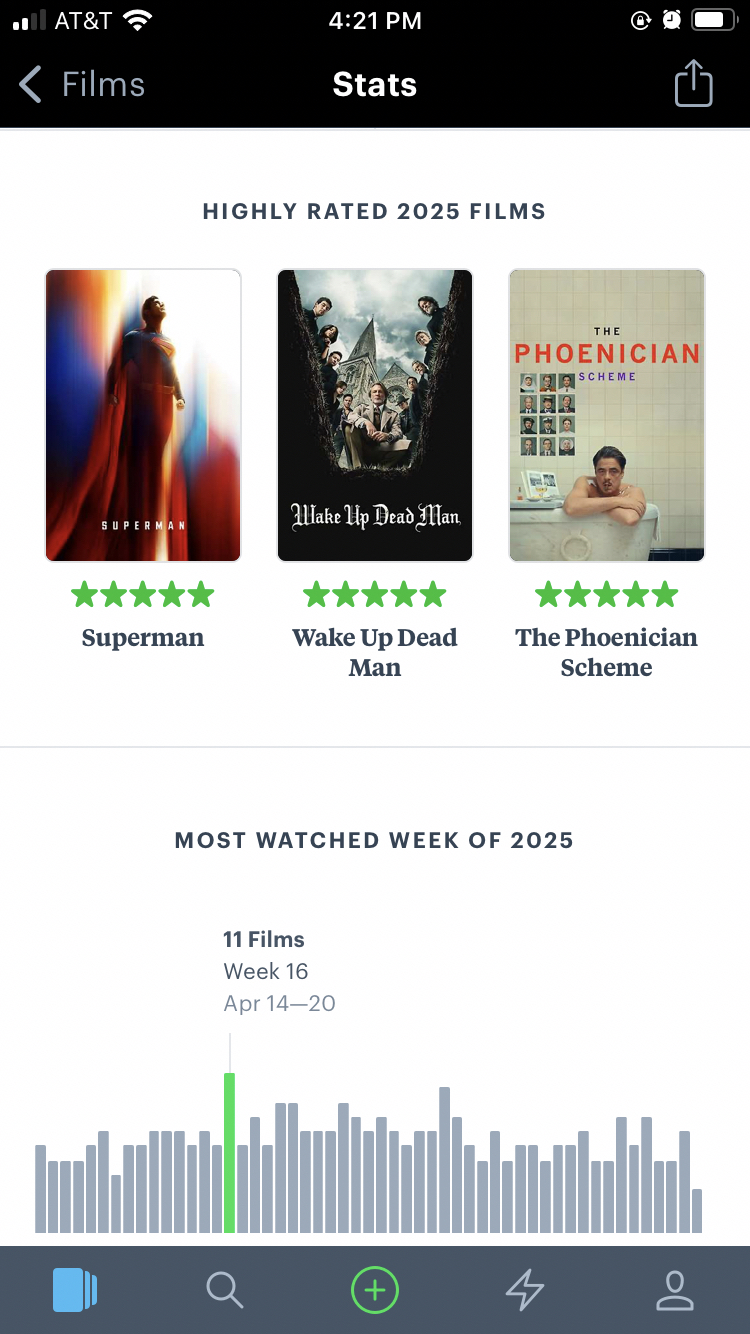Select the green Week 16 bar
The image size is (750, 1334).
229,1152
